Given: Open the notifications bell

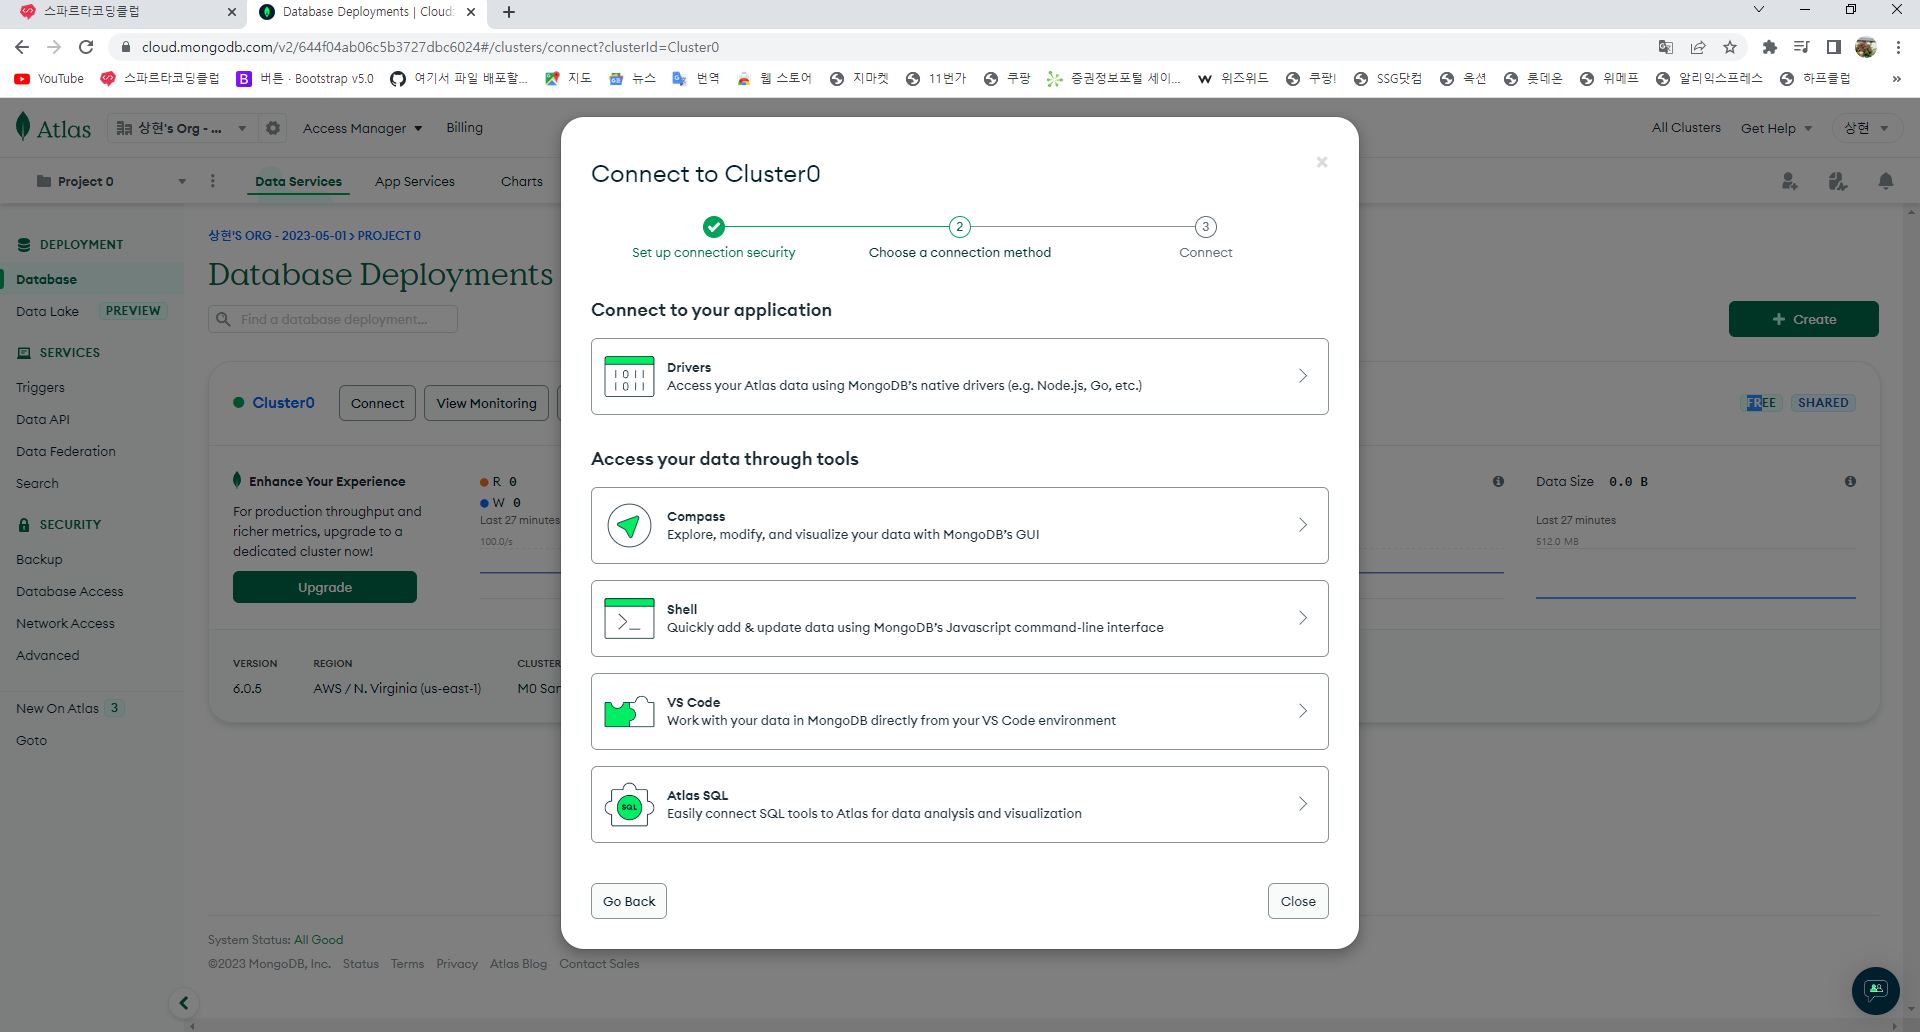Looking at the screenshot, I should (x=1886, y=181).
